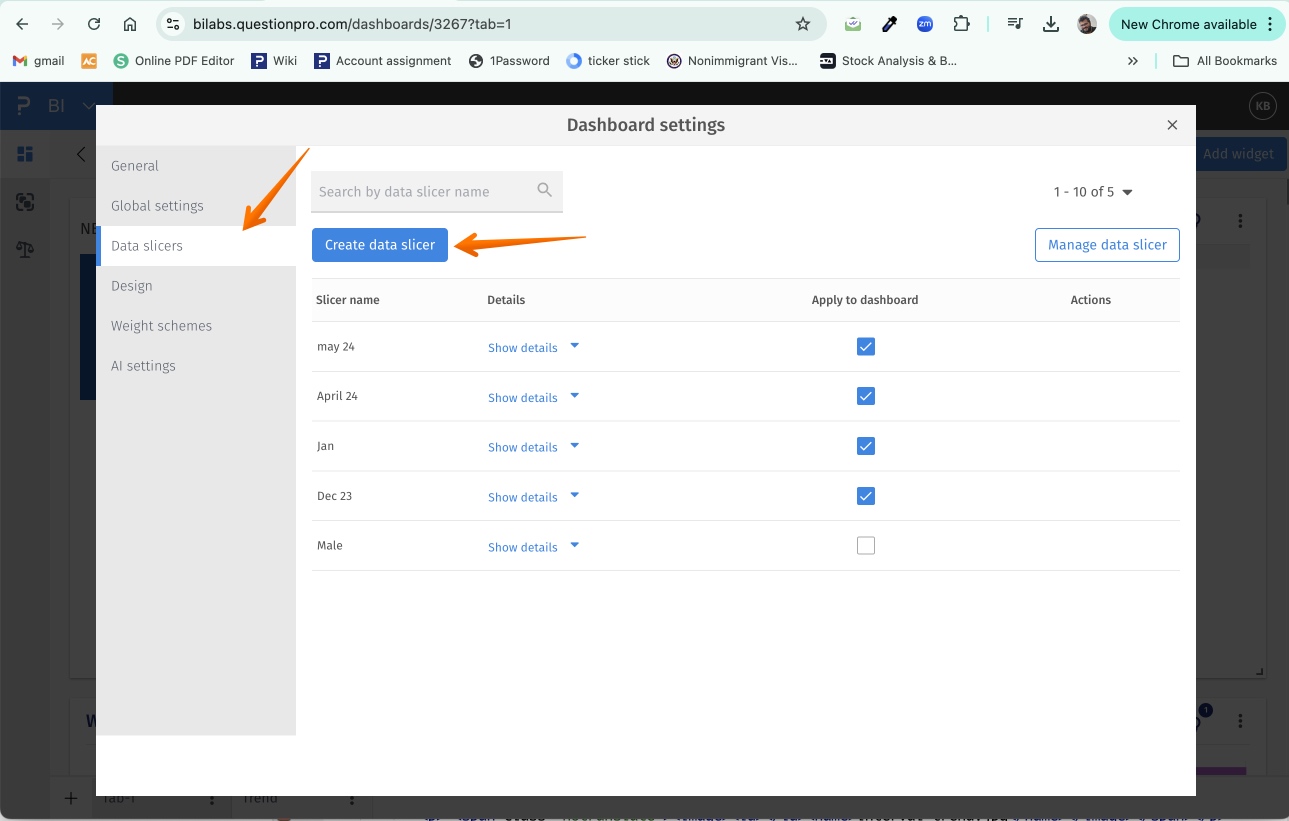Uncheck the Dec 23 slicer checkbox

tap(866, 496)
